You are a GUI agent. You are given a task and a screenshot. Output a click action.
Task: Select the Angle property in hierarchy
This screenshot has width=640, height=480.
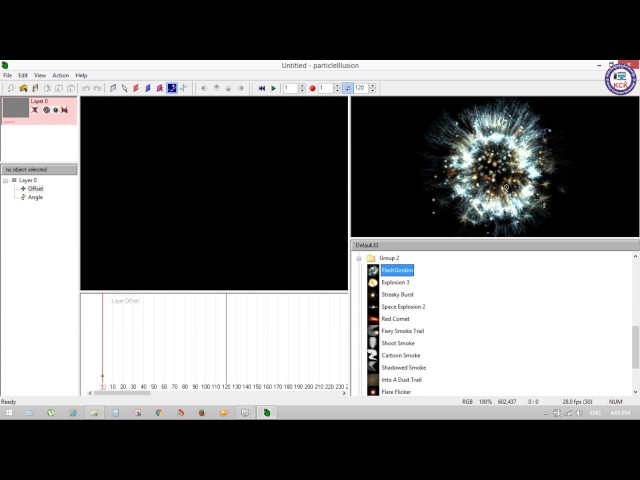point(35,197)
